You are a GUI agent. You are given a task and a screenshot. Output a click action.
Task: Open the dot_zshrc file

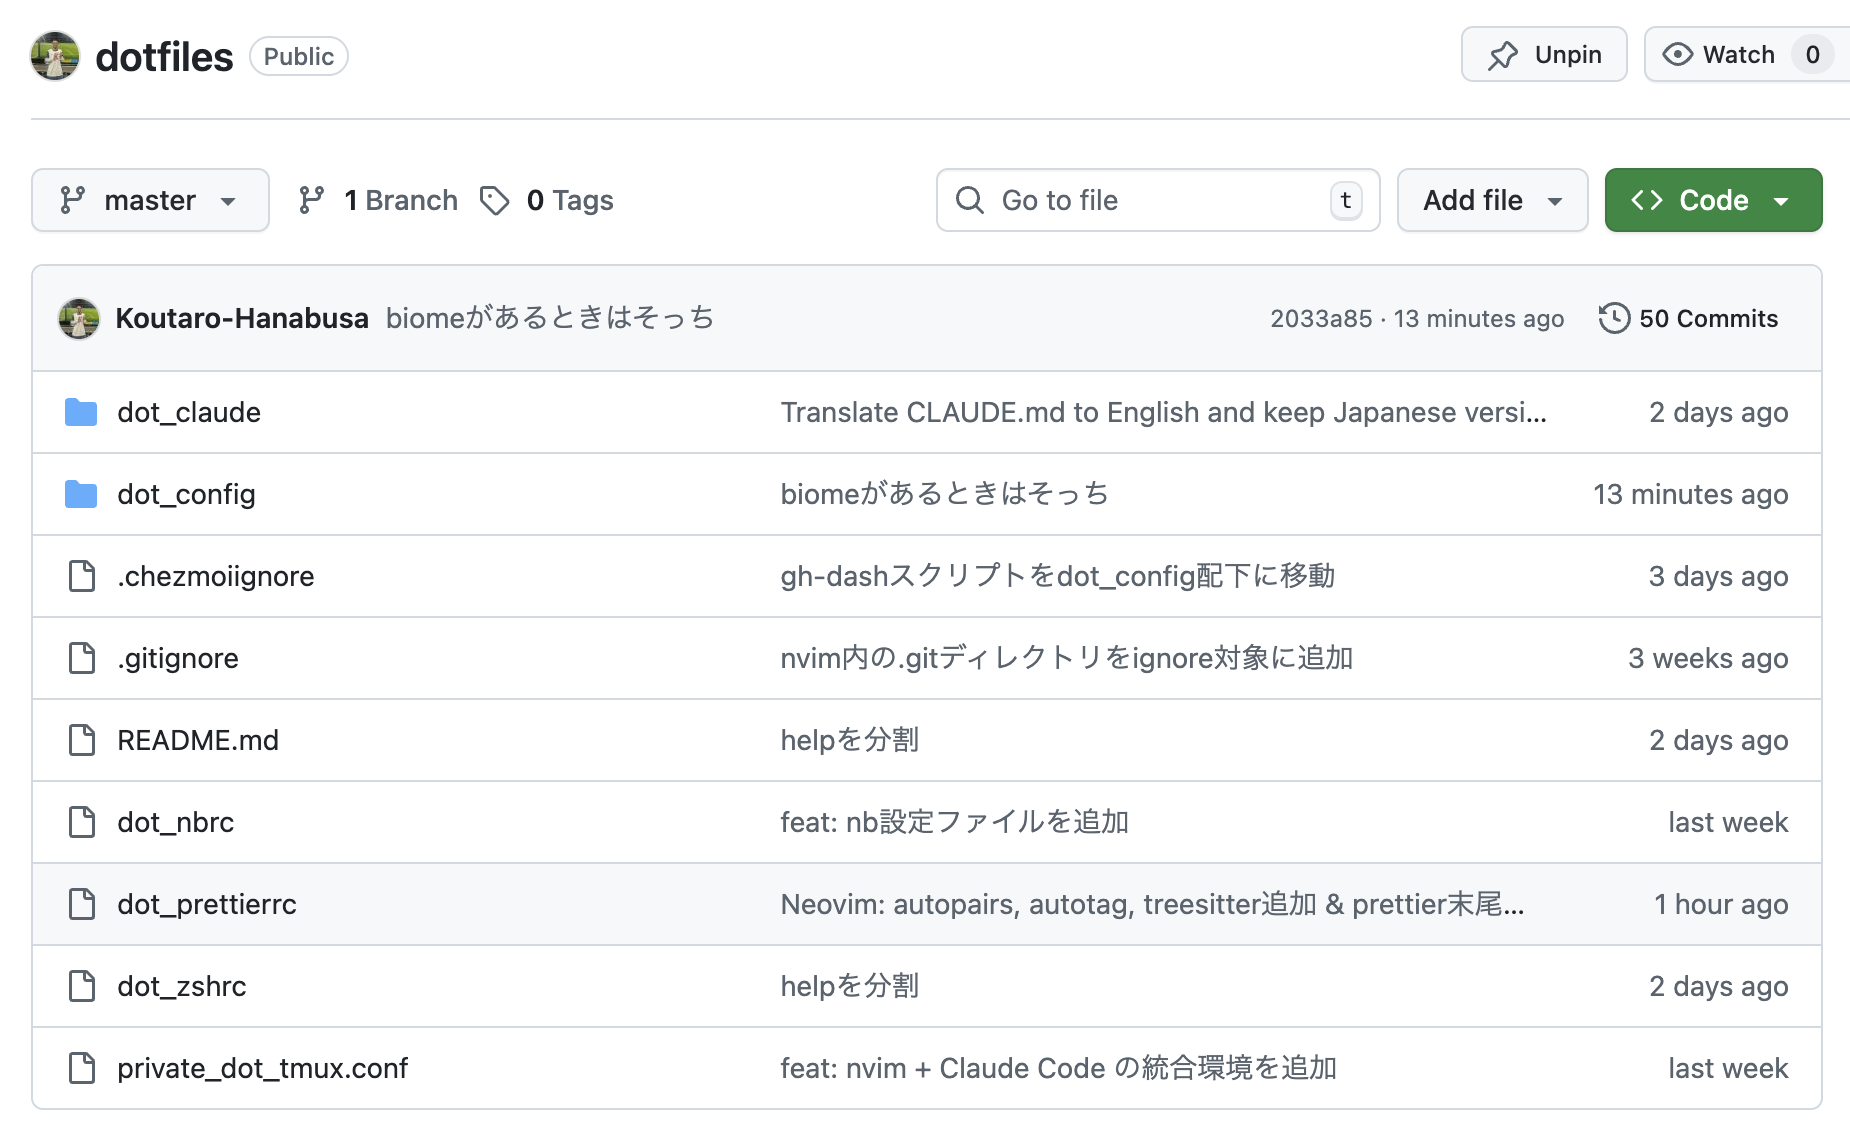click(182, 986)
